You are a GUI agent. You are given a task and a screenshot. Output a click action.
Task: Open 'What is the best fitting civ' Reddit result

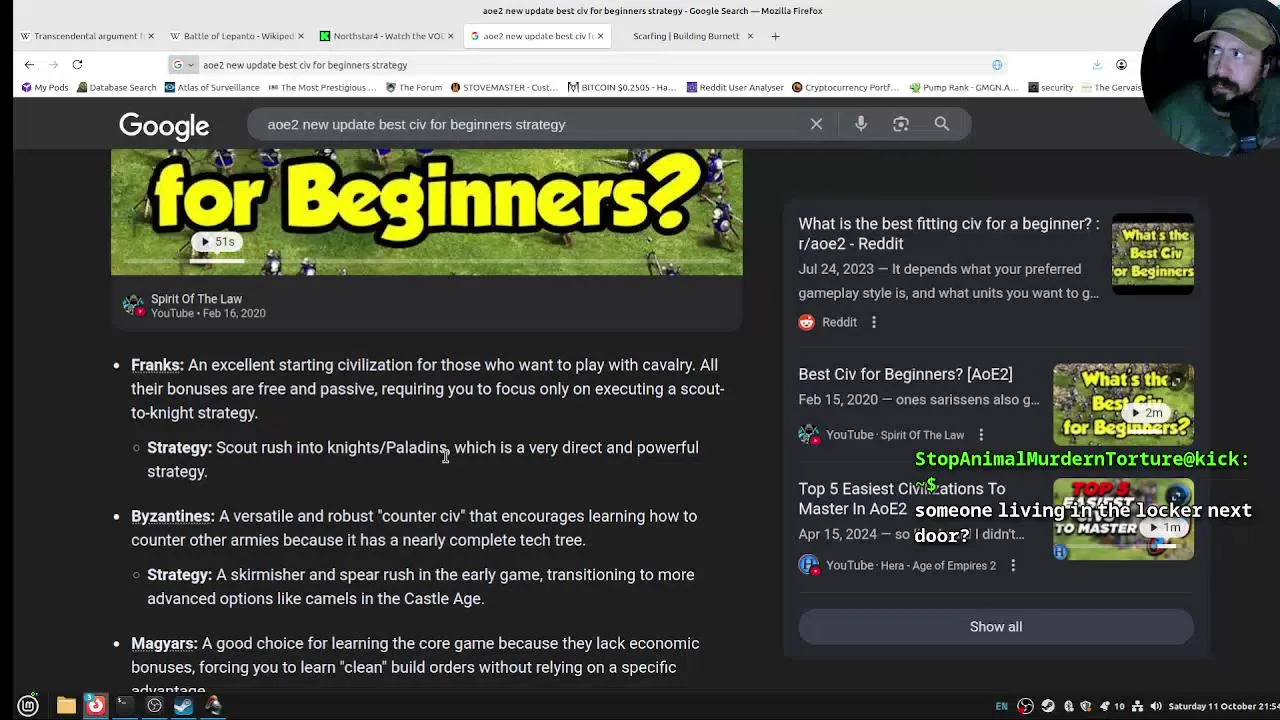point(949,233)
